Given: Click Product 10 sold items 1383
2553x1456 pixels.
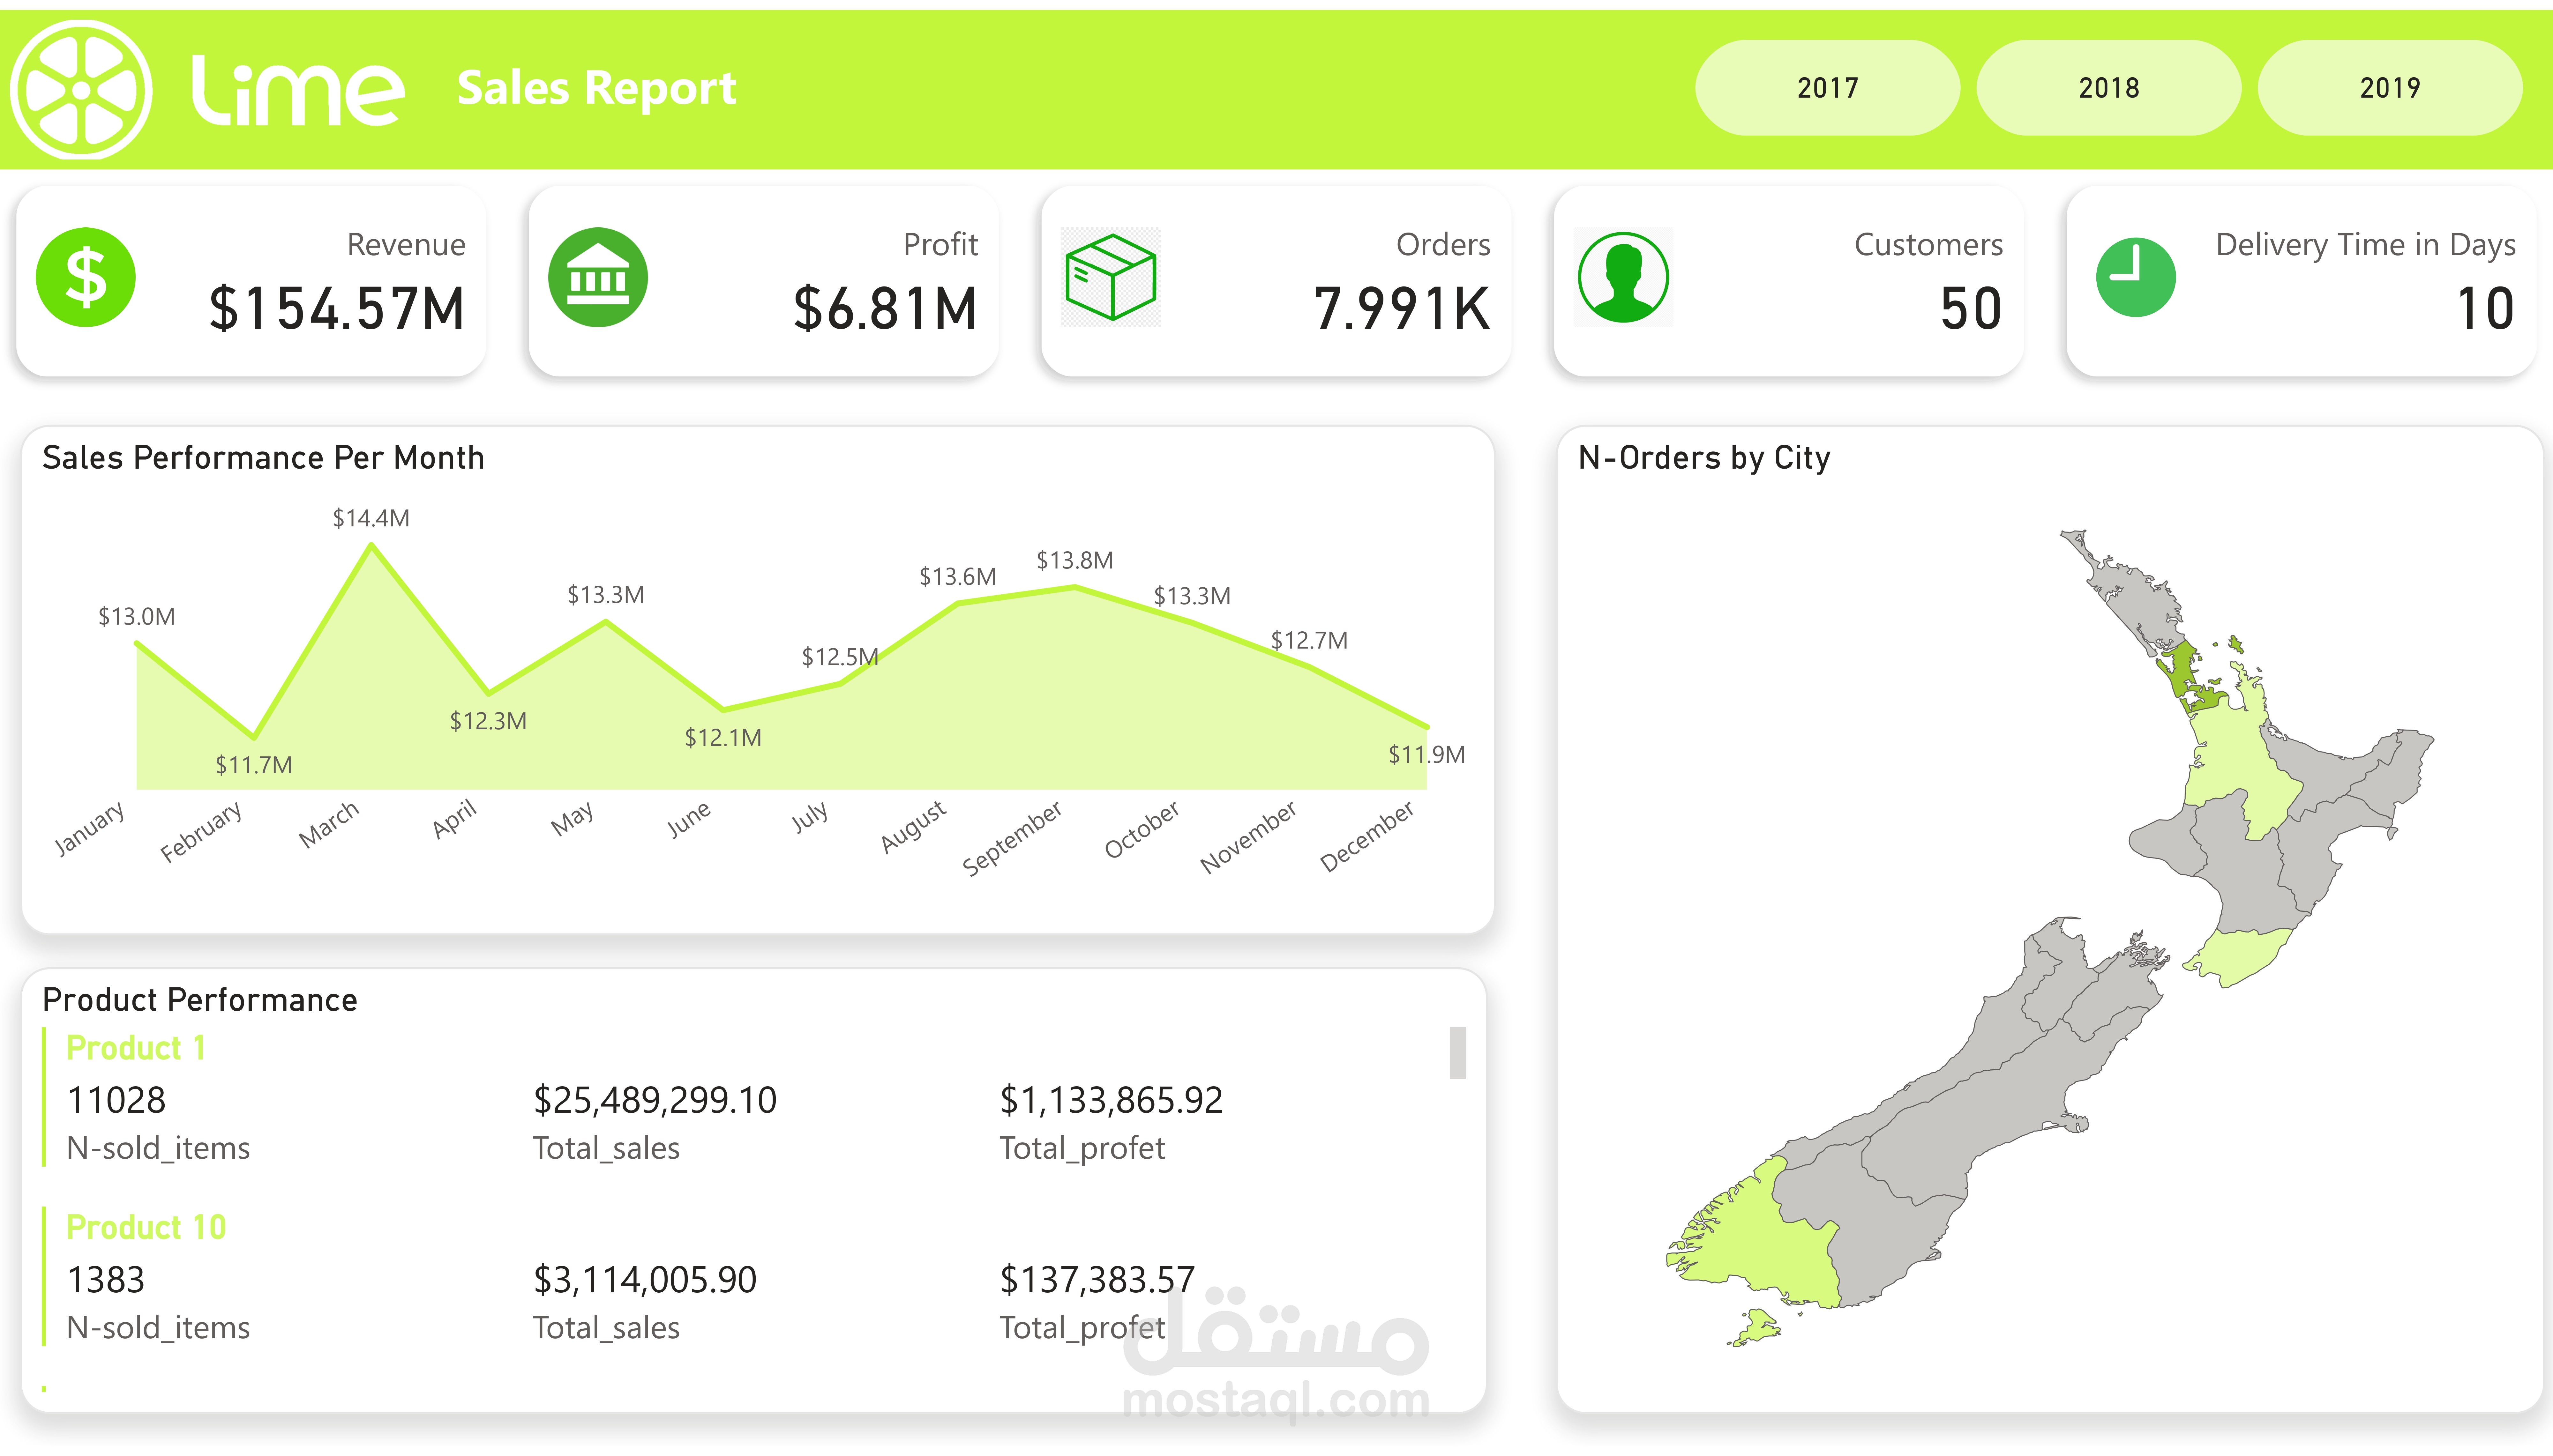Looking at the screenshot, I should coord(106,1280).
